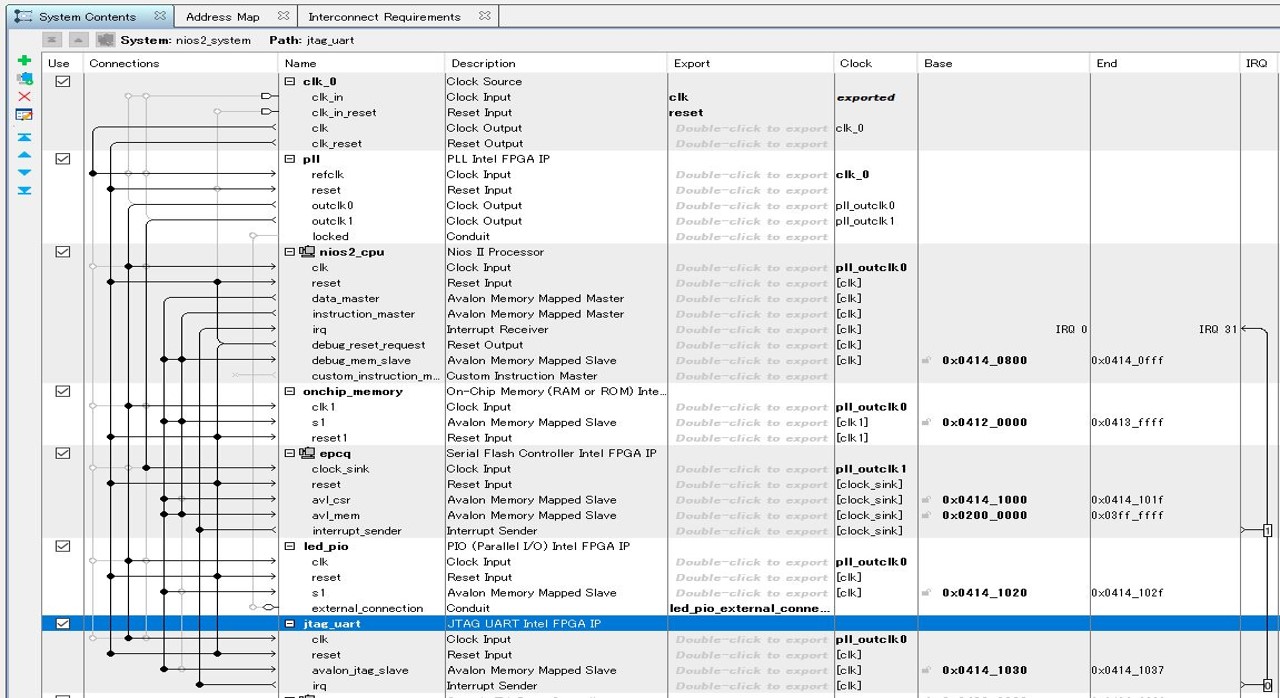Screen dimensions: 1280x698
Task: Open parameter editor via the edit icon
Action: click(x=22, y=113)
